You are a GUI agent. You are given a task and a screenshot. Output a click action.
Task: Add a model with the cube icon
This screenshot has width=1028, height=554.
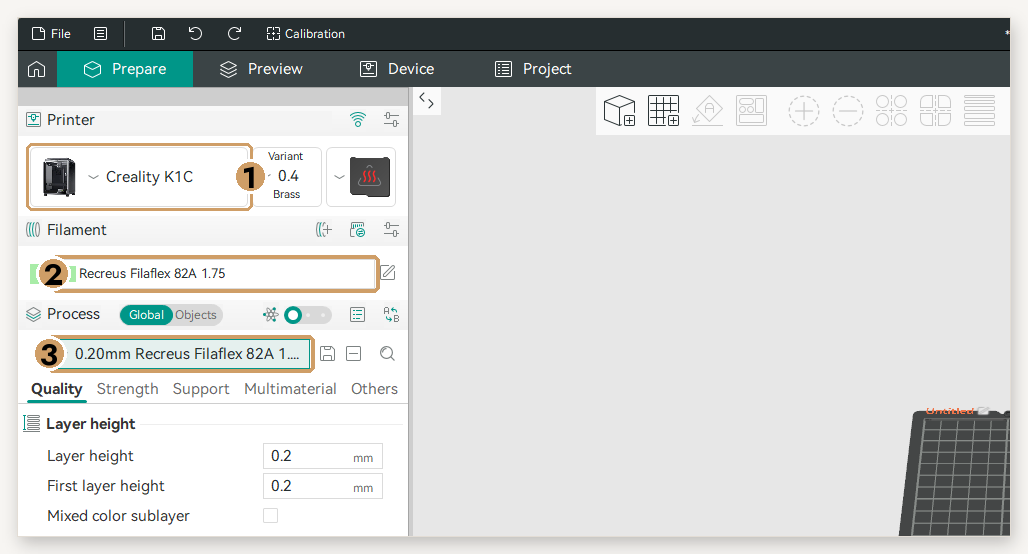[x=620, y=111]
